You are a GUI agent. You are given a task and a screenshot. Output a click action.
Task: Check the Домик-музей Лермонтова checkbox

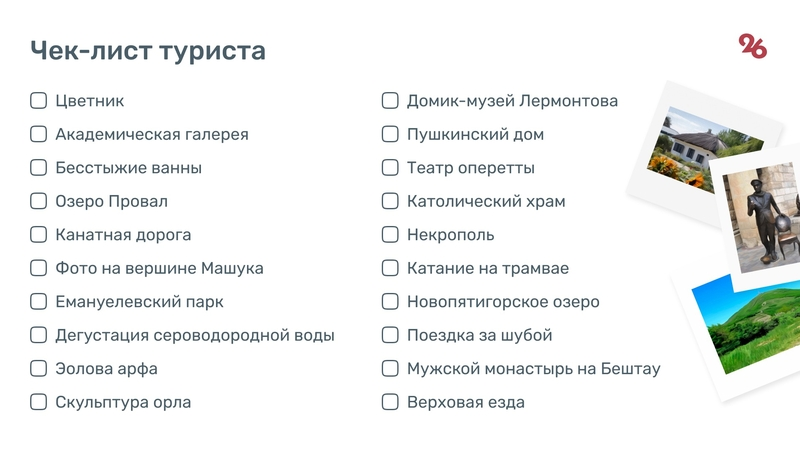coord(391,101)
